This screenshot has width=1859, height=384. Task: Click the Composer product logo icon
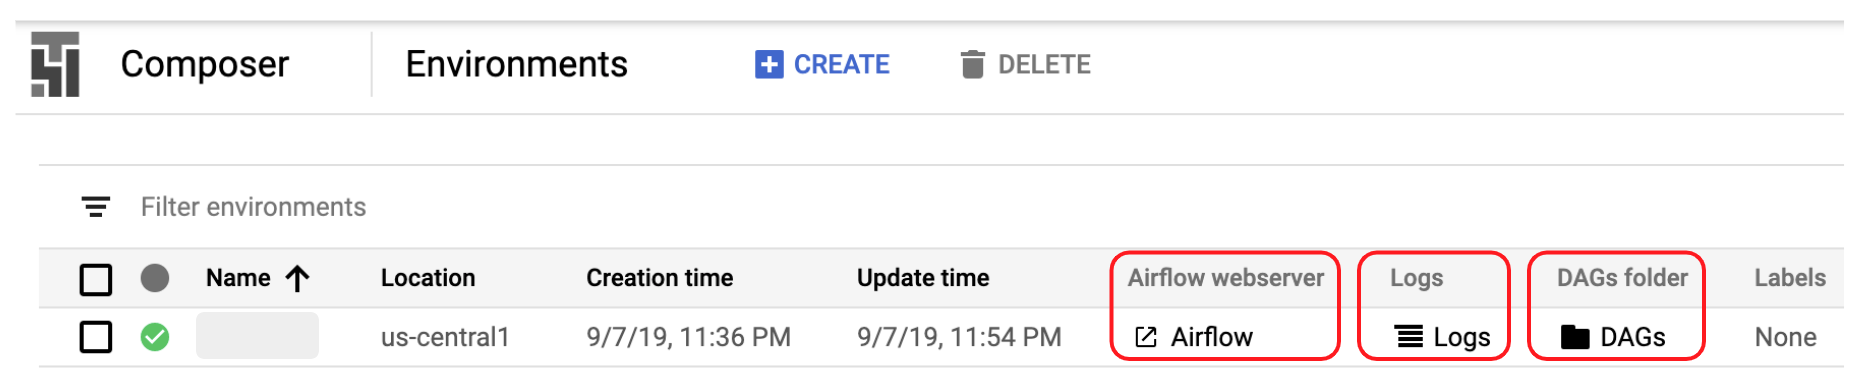coord(55,65)
